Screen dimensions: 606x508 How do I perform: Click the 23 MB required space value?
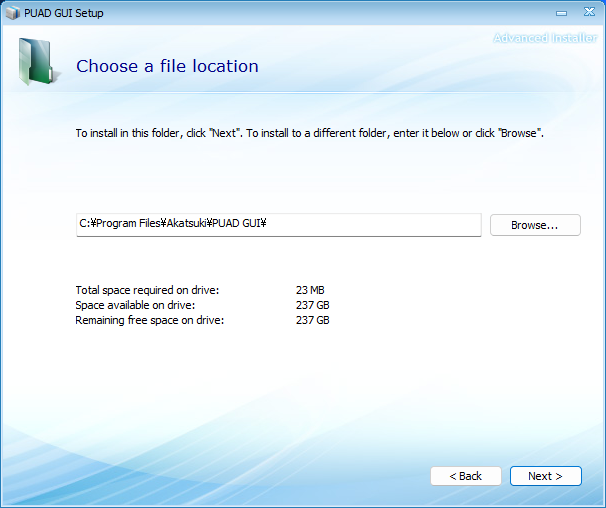click(x=310, y=290)
